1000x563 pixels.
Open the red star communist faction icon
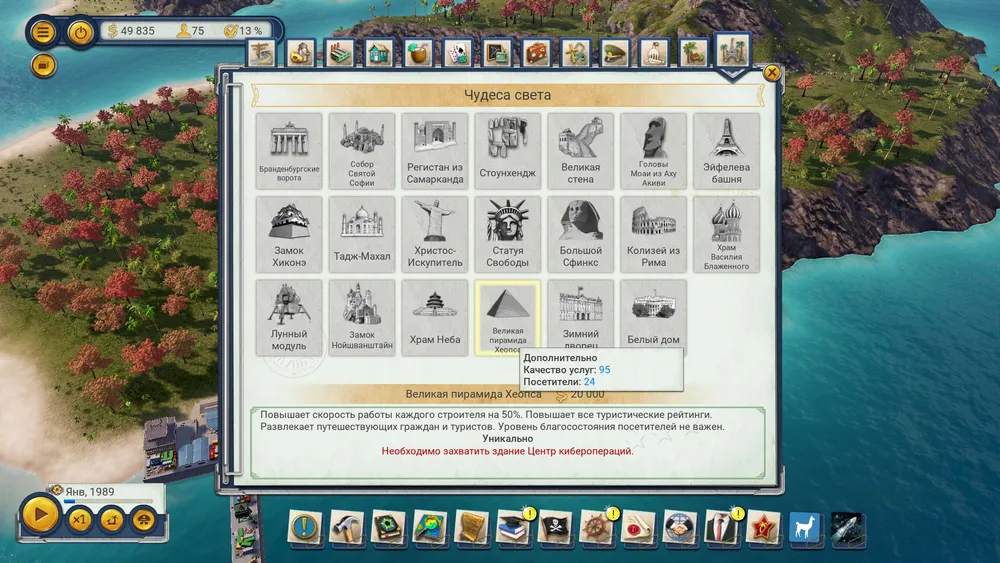click(x=763, y=527)
